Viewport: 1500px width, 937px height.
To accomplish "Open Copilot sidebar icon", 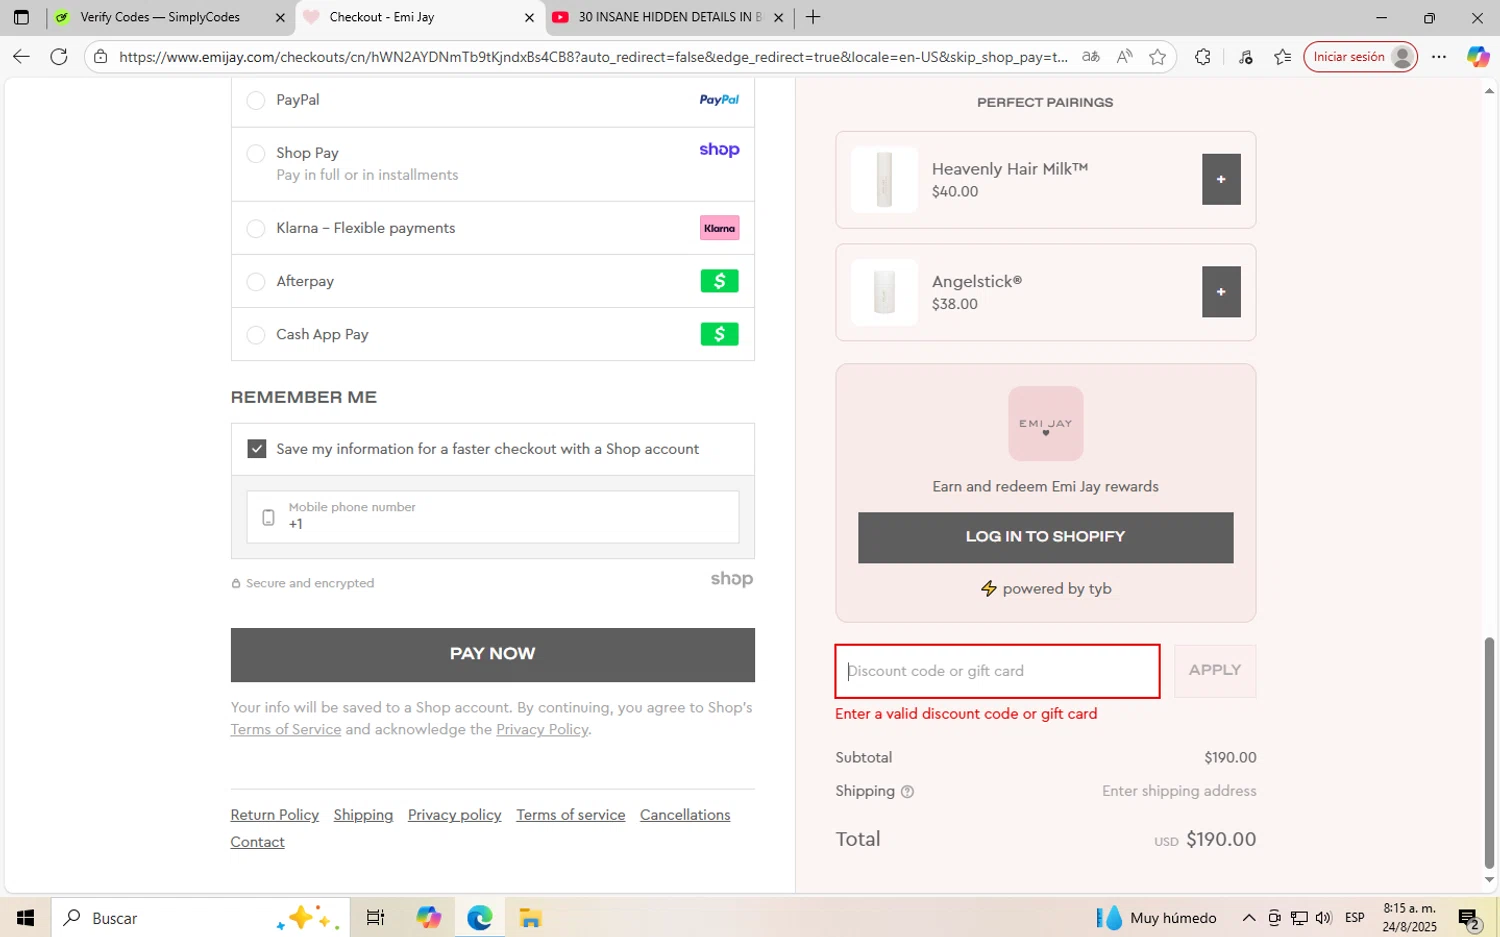I will (x=1478, y=57).
